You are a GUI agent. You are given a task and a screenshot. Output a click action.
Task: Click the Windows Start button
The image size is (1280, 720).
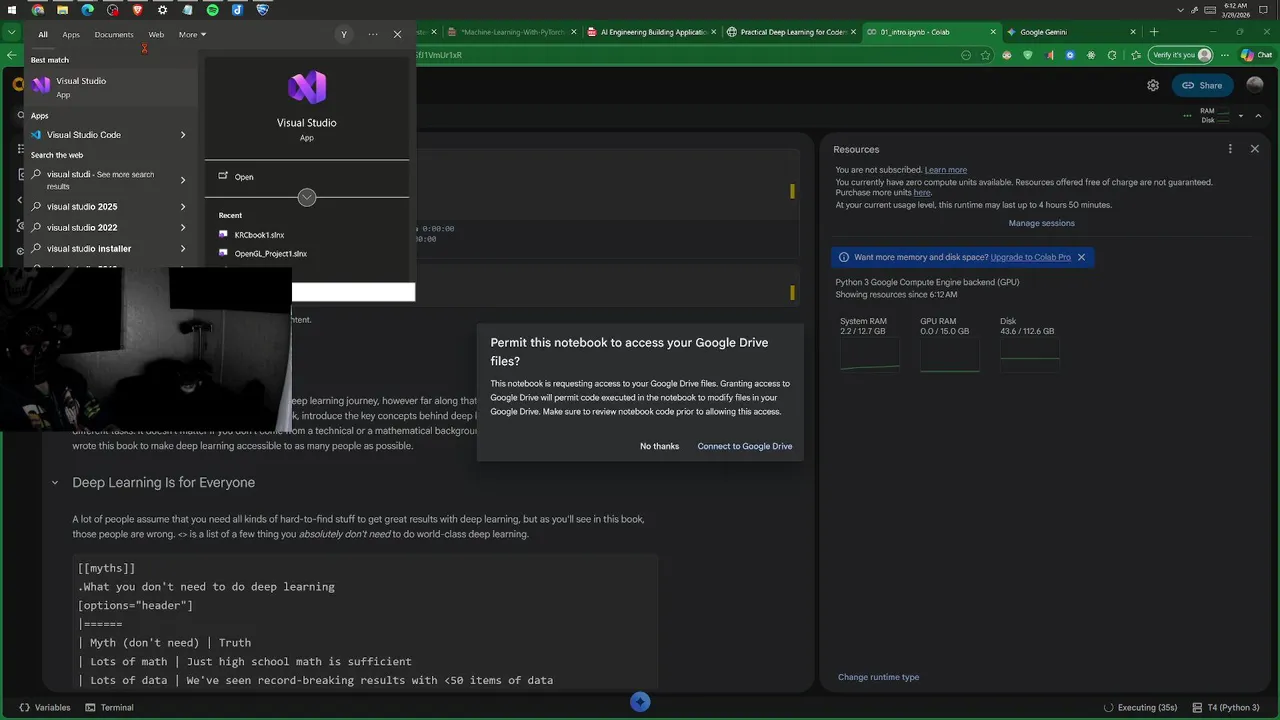click(10, 9)
